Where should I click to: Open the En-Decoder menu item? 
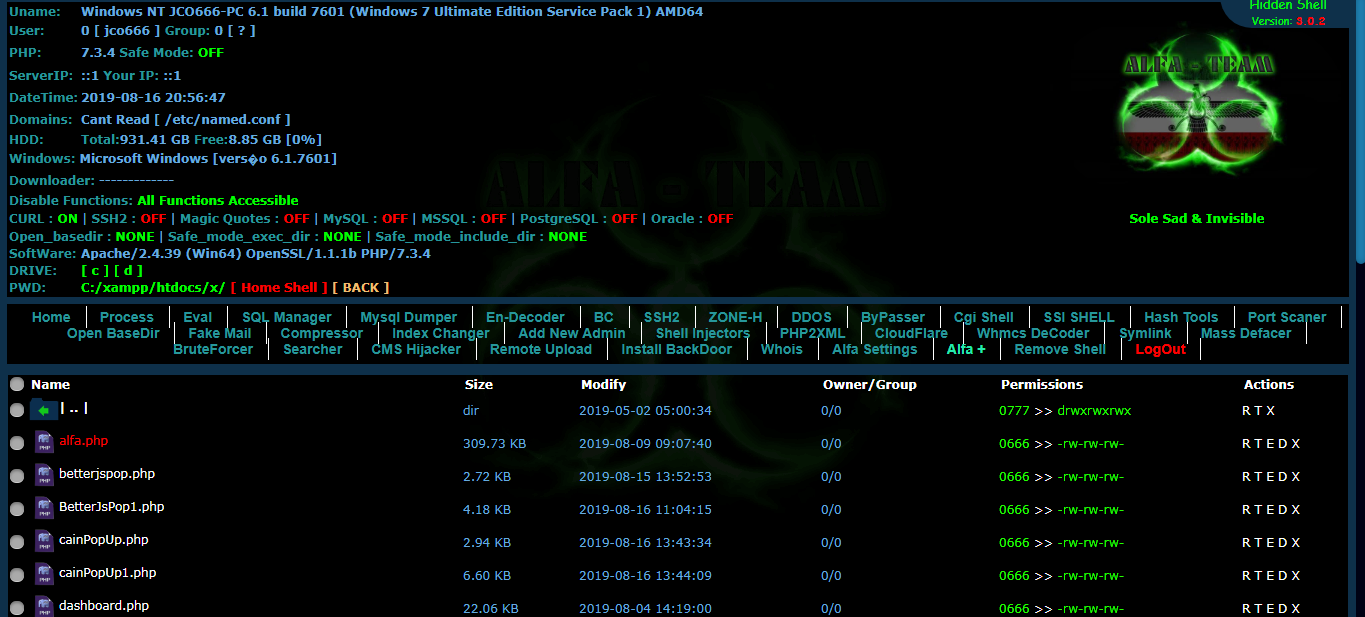click(526, 317)
